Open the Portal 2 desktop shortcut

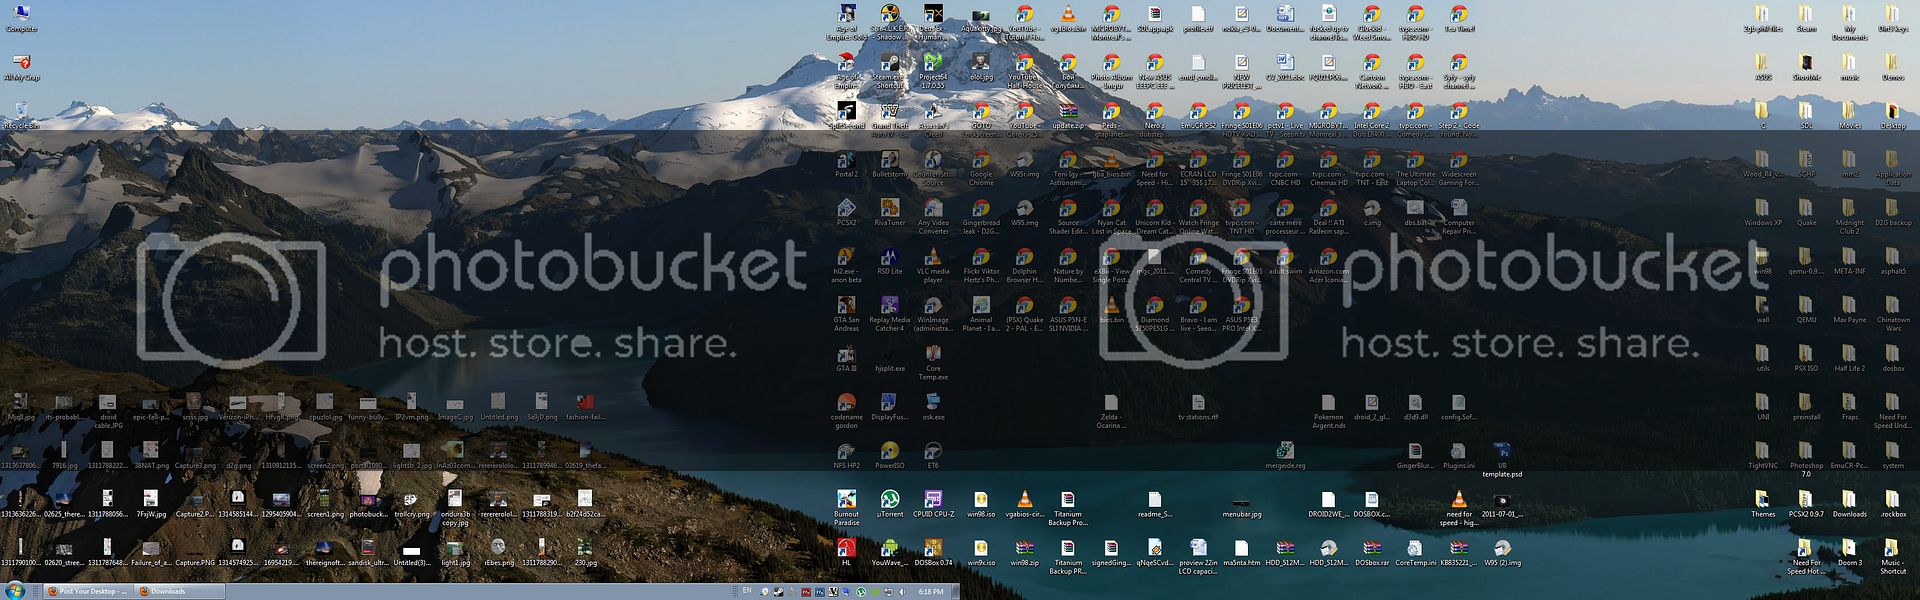pos(846,161)
